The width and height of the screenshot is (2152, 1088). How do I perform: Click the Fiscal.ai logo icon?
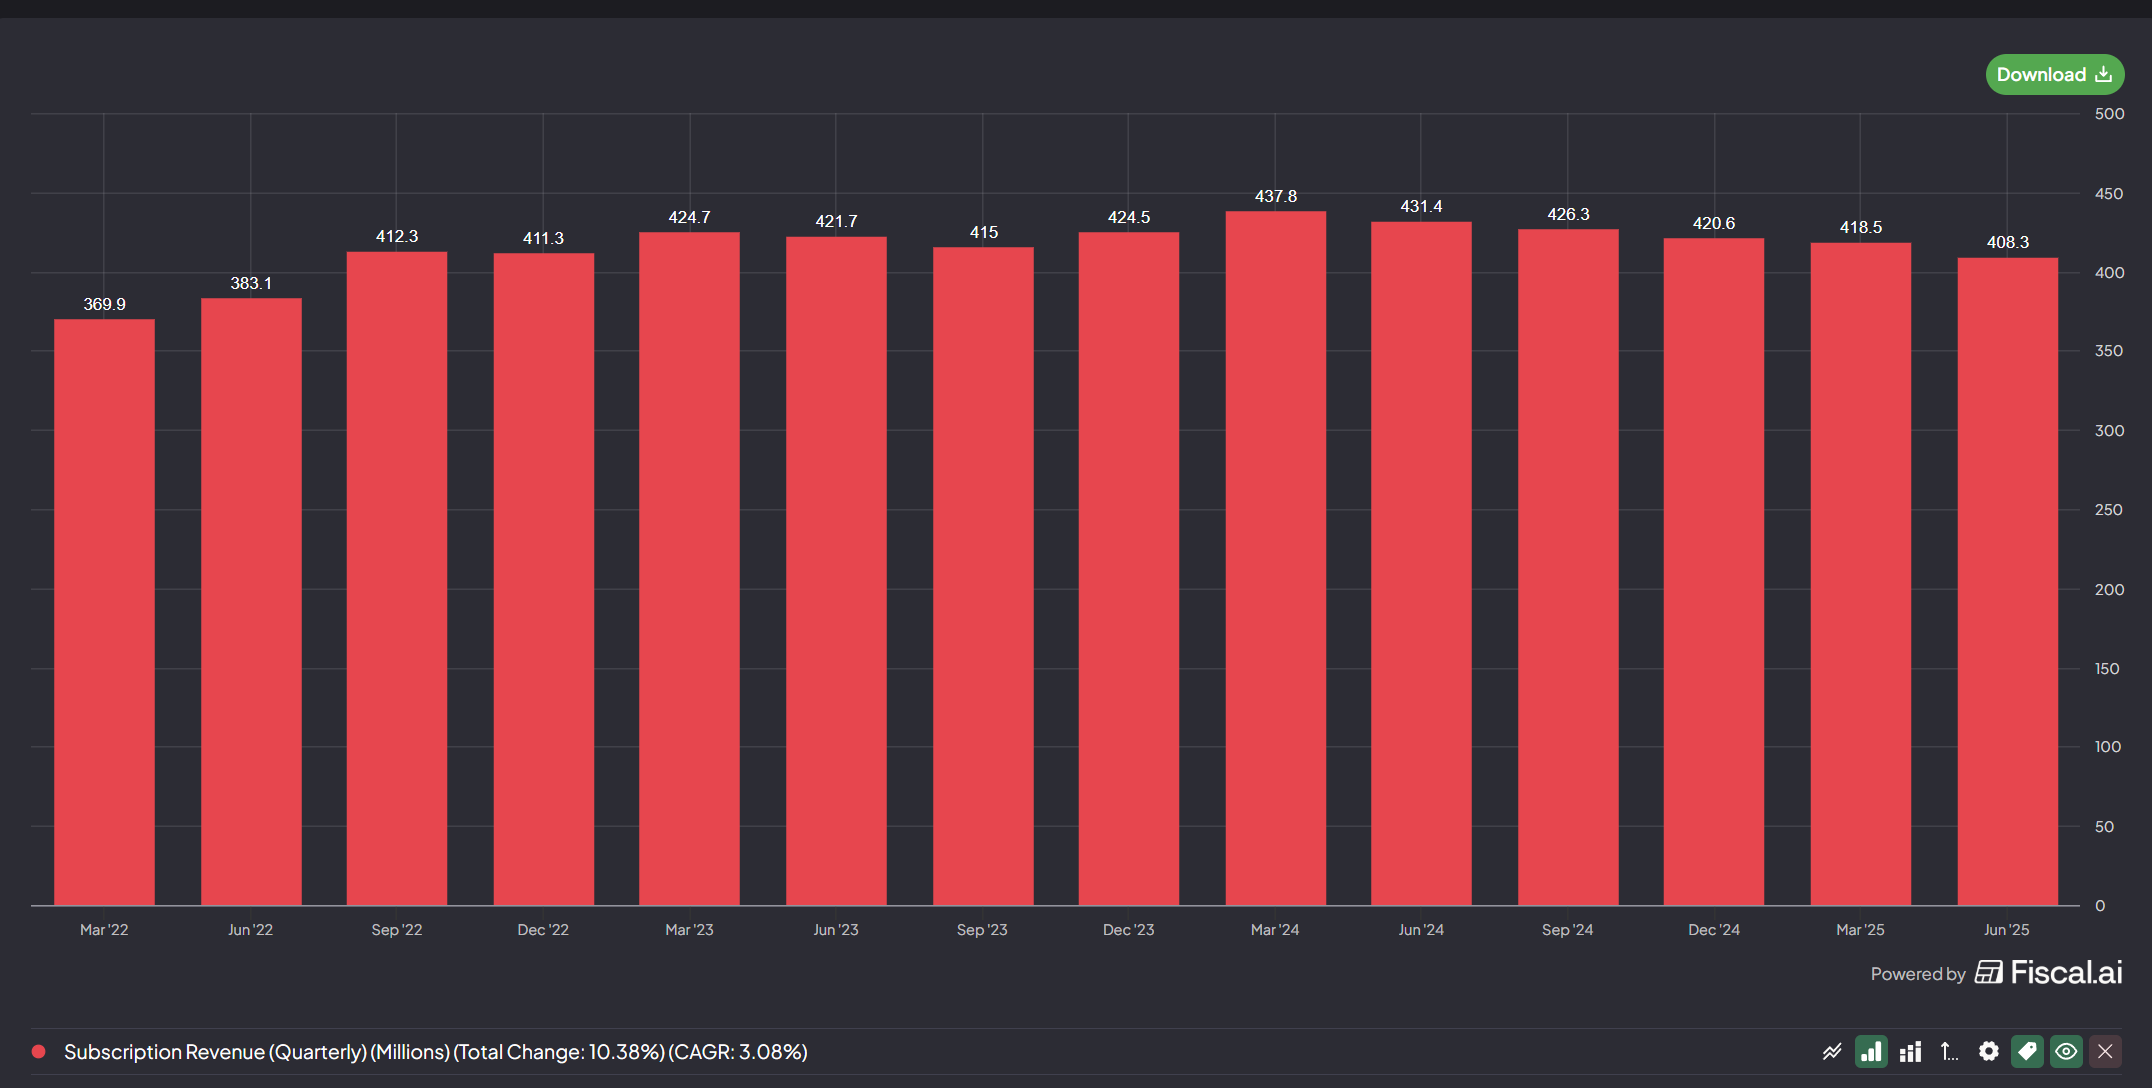(x=1989, y=973)
